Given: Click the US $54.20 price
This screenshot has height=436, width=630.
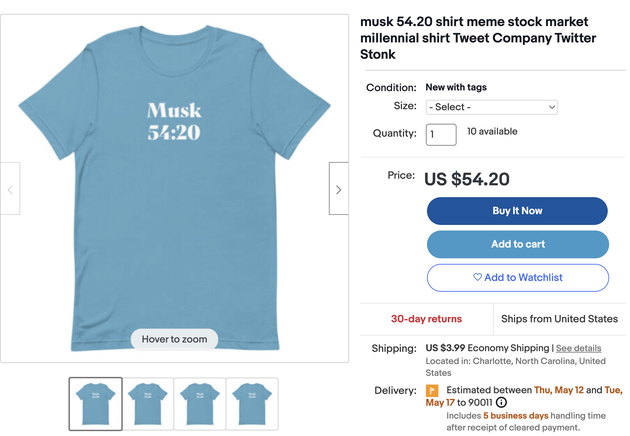Looking at the screenshot, I should tap(467, 180).
